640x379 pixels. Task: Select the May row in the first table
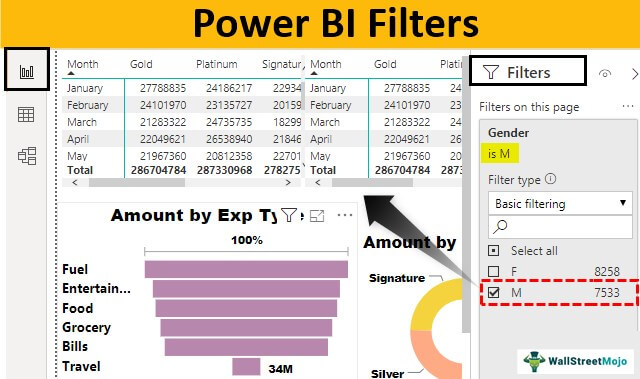[x=182, y=155]
